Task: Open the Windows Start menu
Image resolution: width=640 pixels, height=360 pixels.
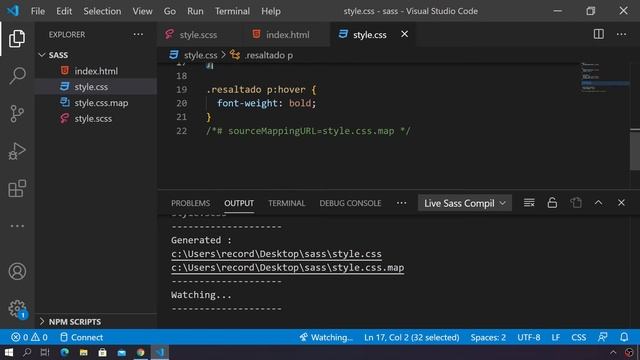Action: (x=9, y=352)
